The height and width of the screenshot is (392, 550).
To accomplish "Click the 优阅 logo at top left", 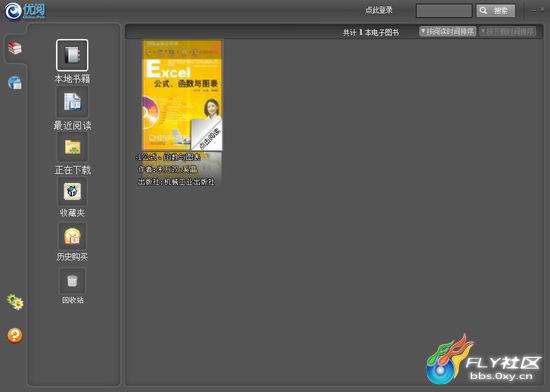I will 25,11.
